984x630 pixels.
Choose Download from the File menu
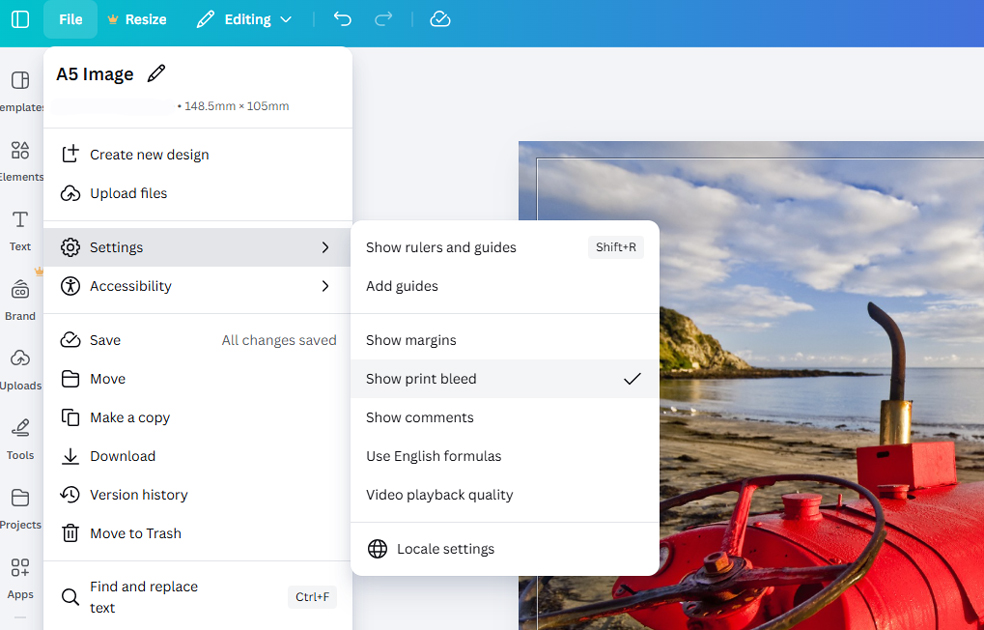(x=198, y=456)
